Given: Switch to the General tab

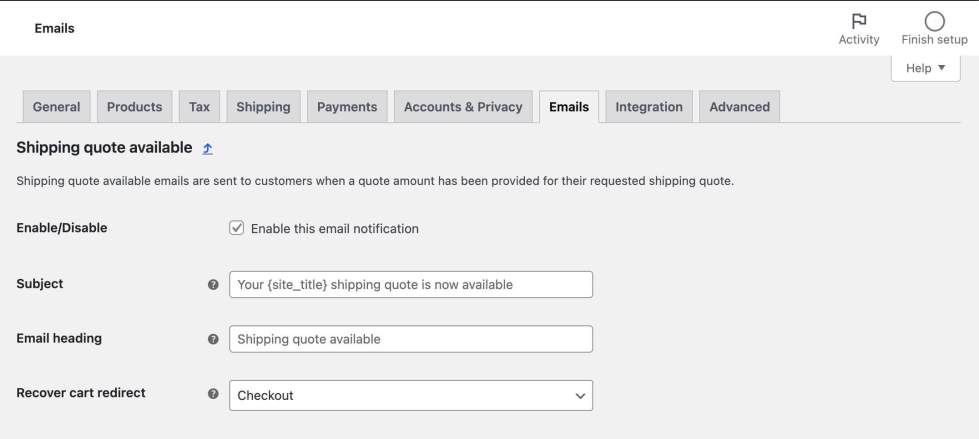Looking at the screenshot, I should [x=56, y=107].
